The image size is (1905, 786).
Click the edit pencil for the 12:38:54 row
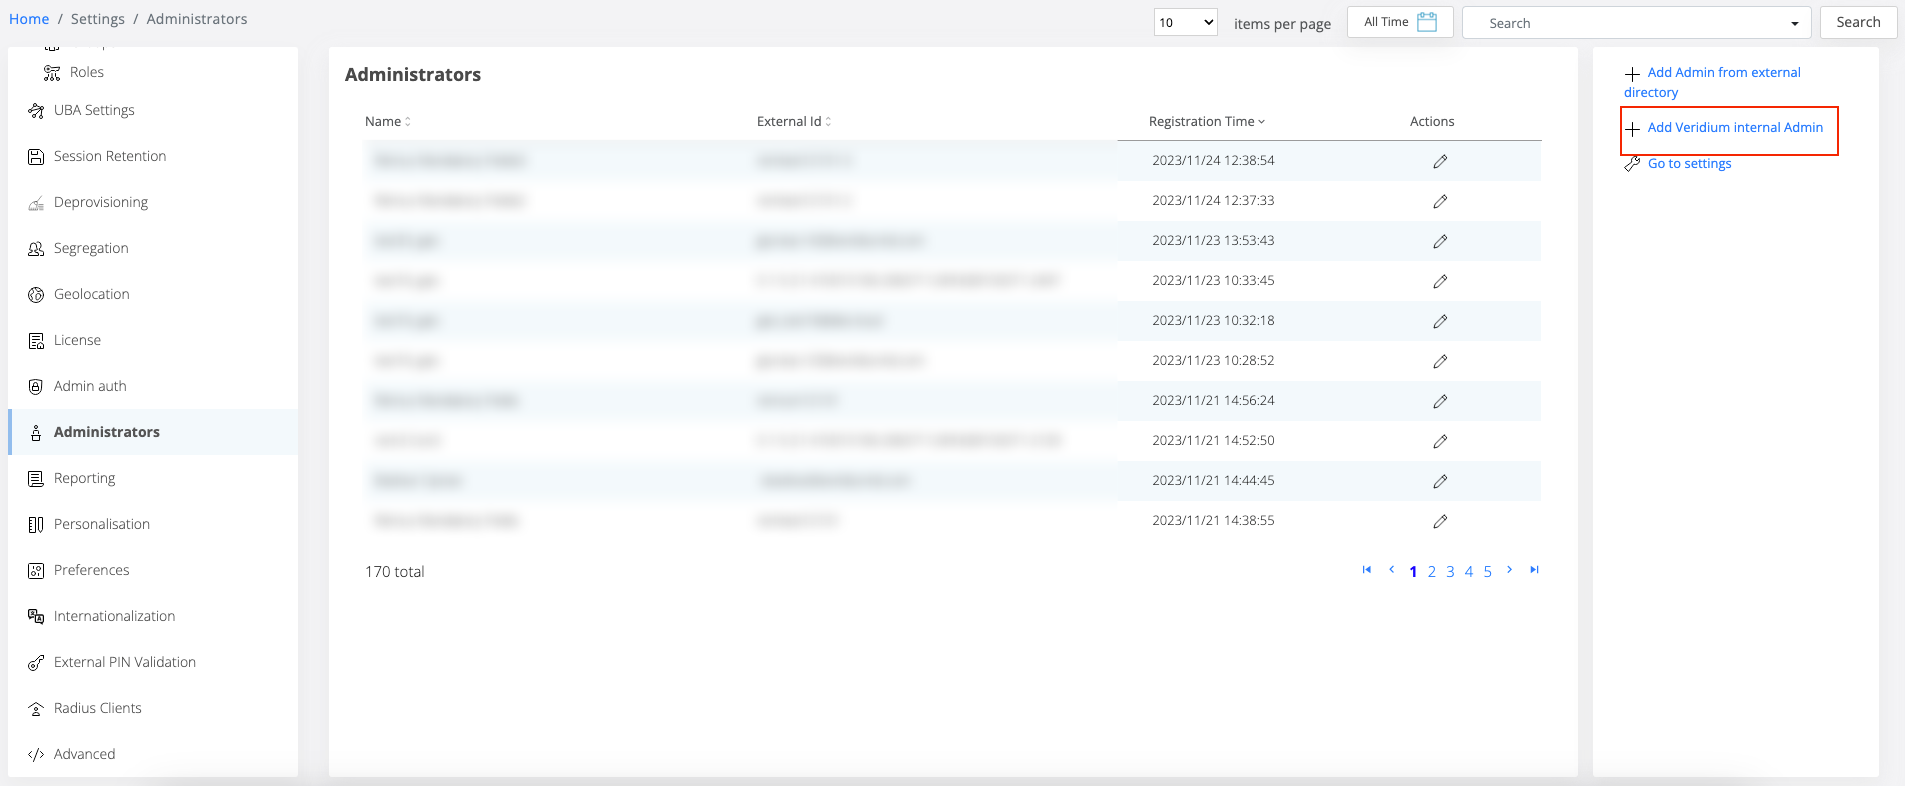pyautogui.click(x=1440, y=161)
